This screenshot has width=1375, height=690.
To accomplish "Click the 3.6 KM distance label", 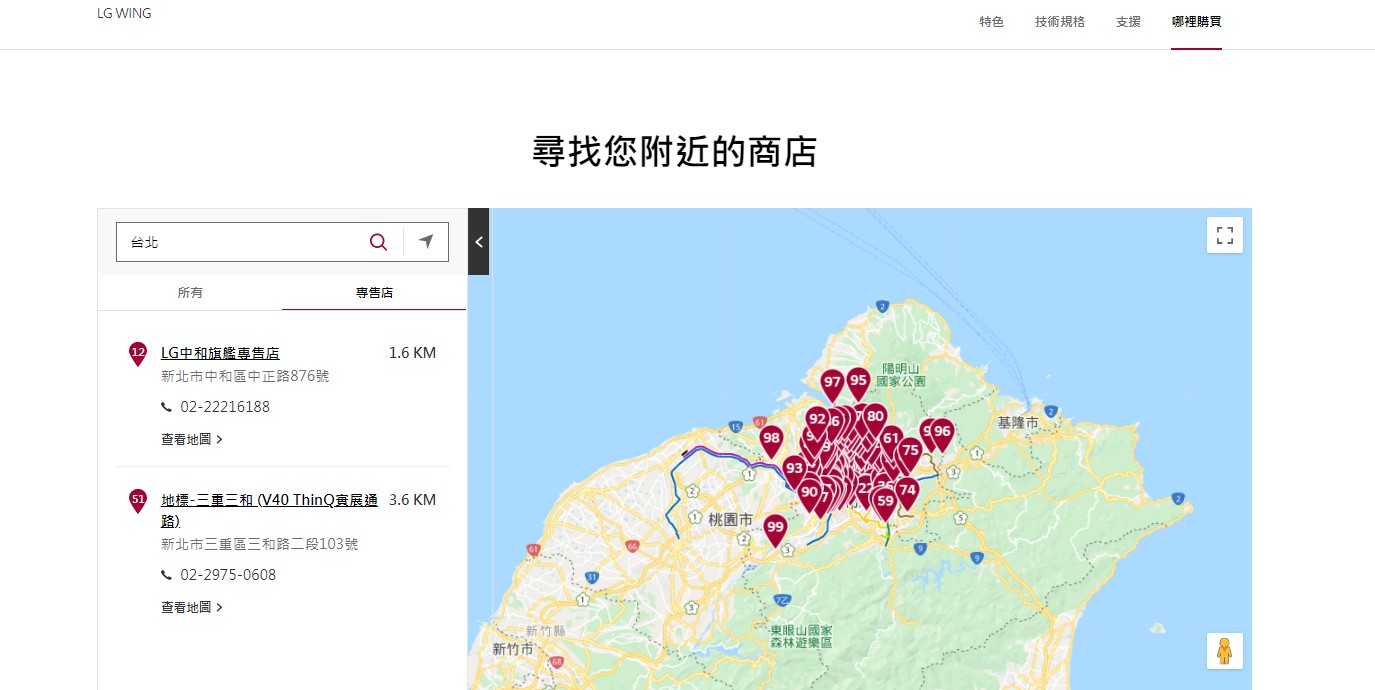I will pos(412,500).
